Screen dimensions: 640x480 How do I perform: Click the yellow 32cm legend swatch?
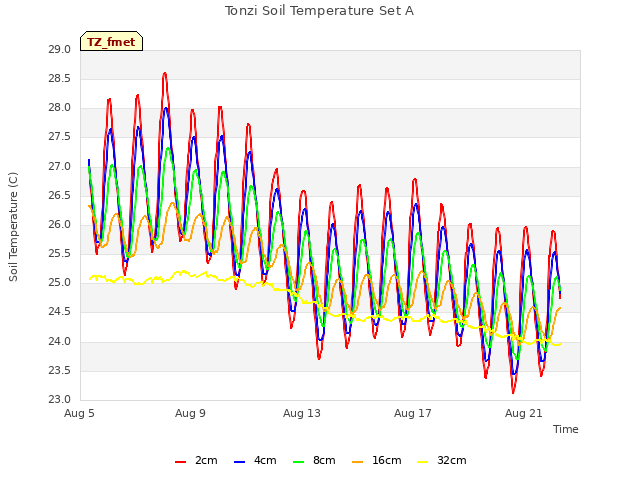423,462
